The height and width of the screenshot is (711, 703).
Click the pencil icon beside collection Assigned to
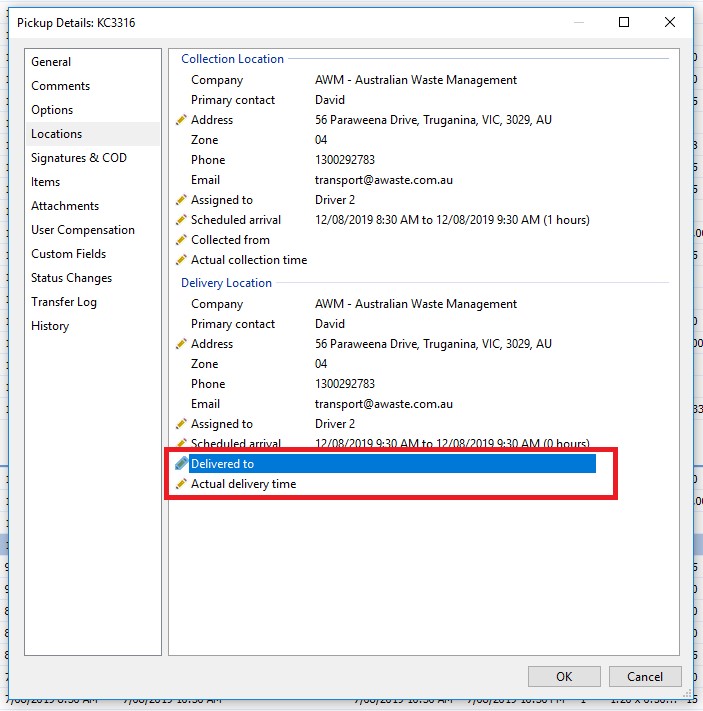coord(181,200)
